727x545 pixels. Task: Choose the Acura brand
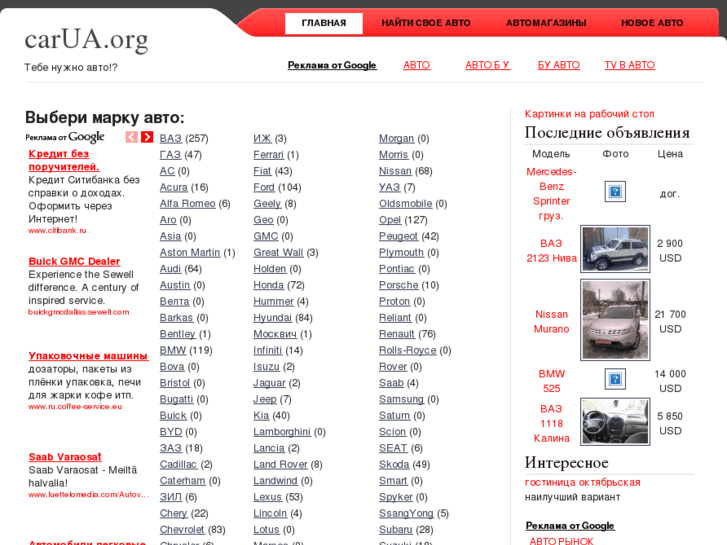click(173, 187)
